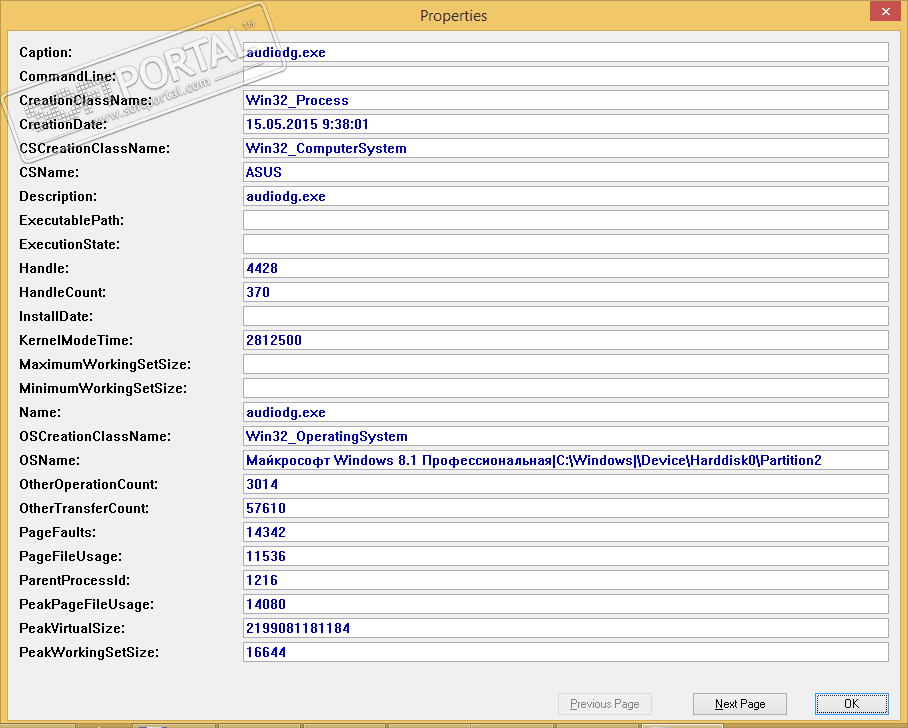Click the 'ExecutablePath:' label text
The height and width of the screenshot is (728, 908).
click(x=72, y=220)
